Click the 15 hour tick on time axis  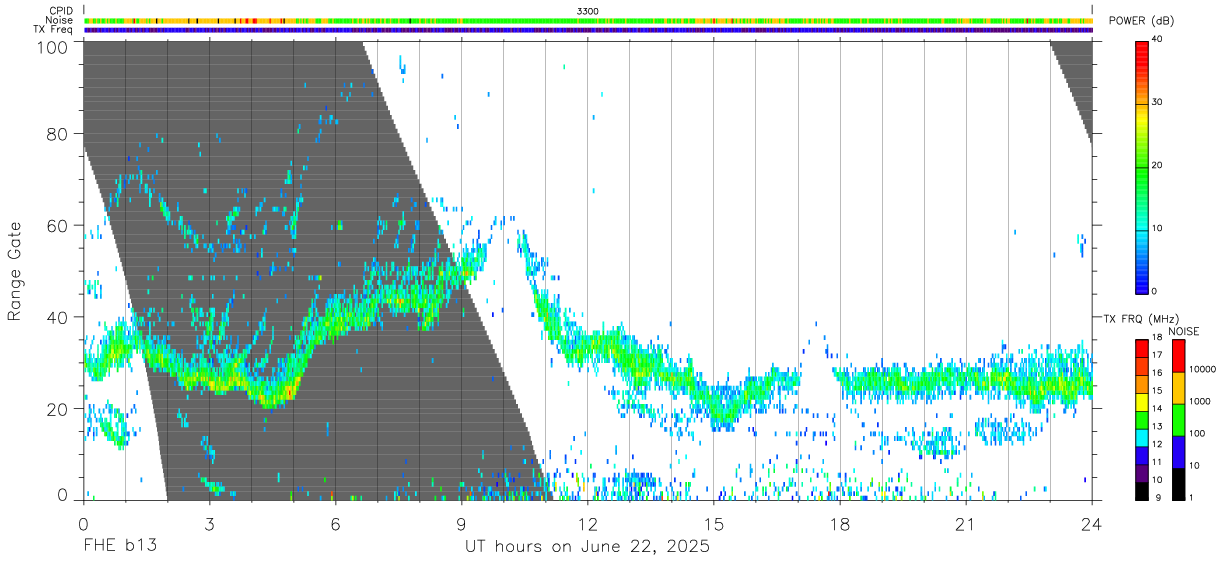714,524
